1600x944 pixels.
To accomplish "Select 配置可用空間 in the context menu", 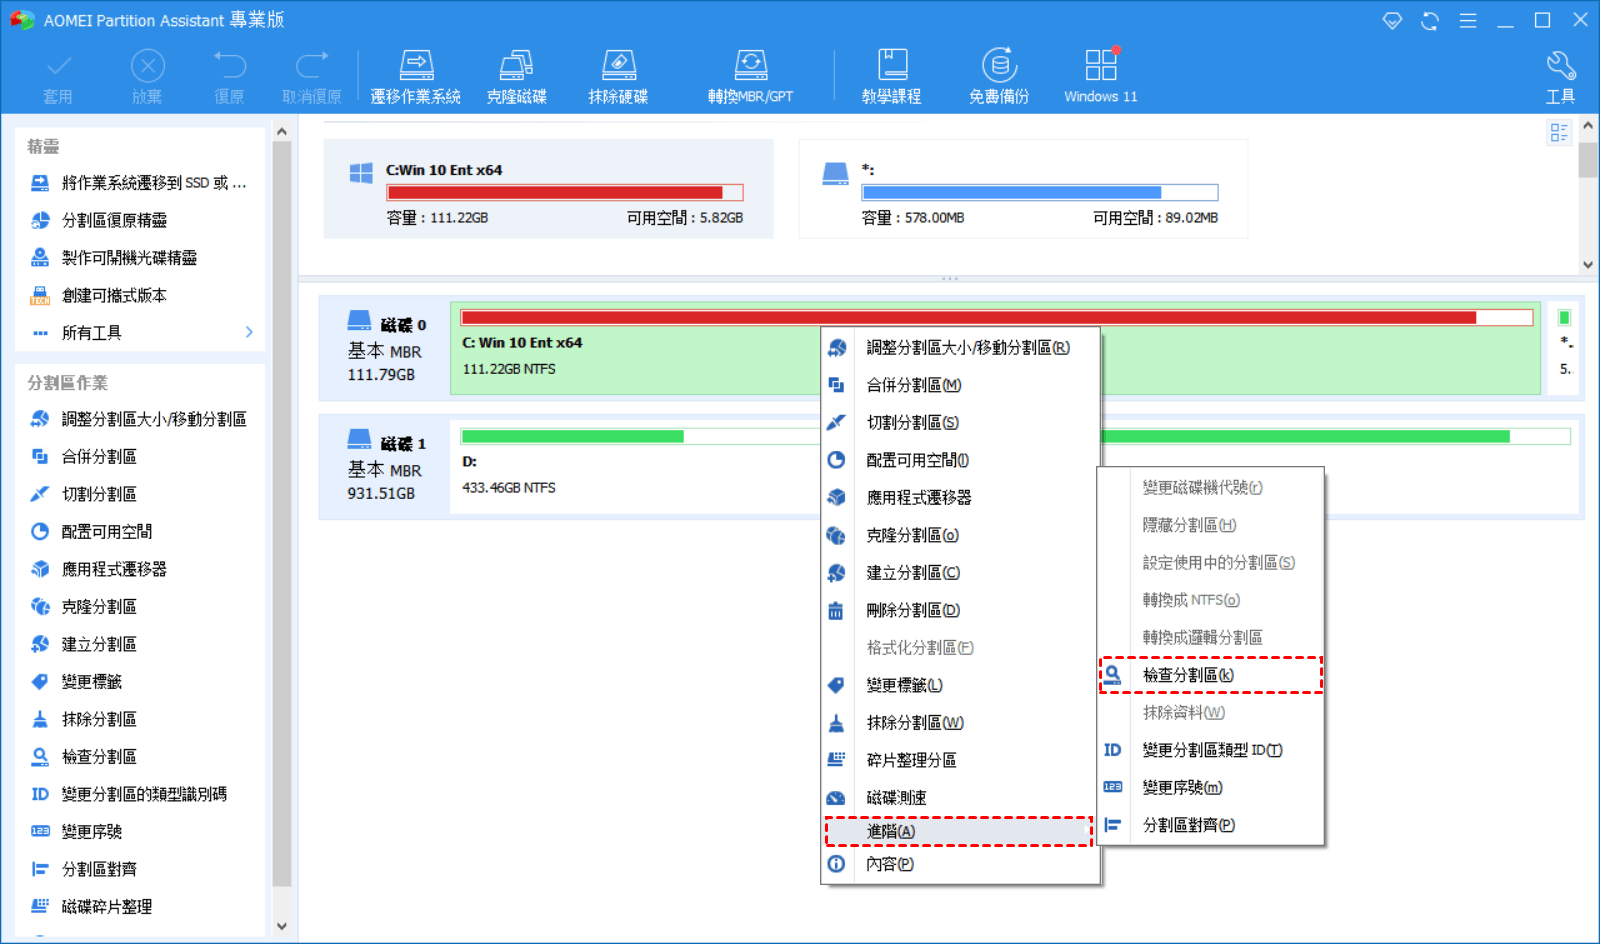I will (x=960, y=460).
